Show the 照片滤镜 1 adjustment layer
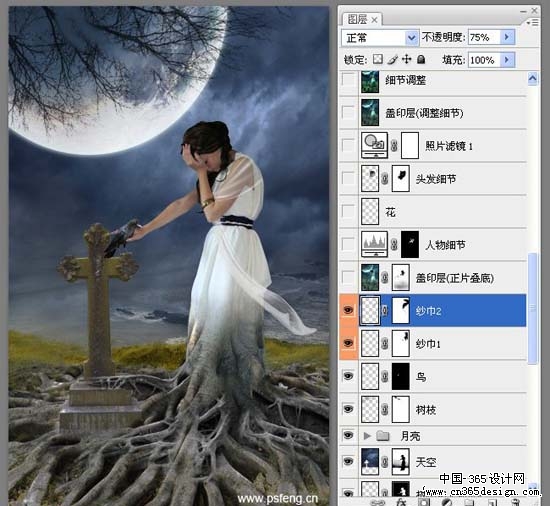This screenshot has height=506, width=550. coord(348,145)
